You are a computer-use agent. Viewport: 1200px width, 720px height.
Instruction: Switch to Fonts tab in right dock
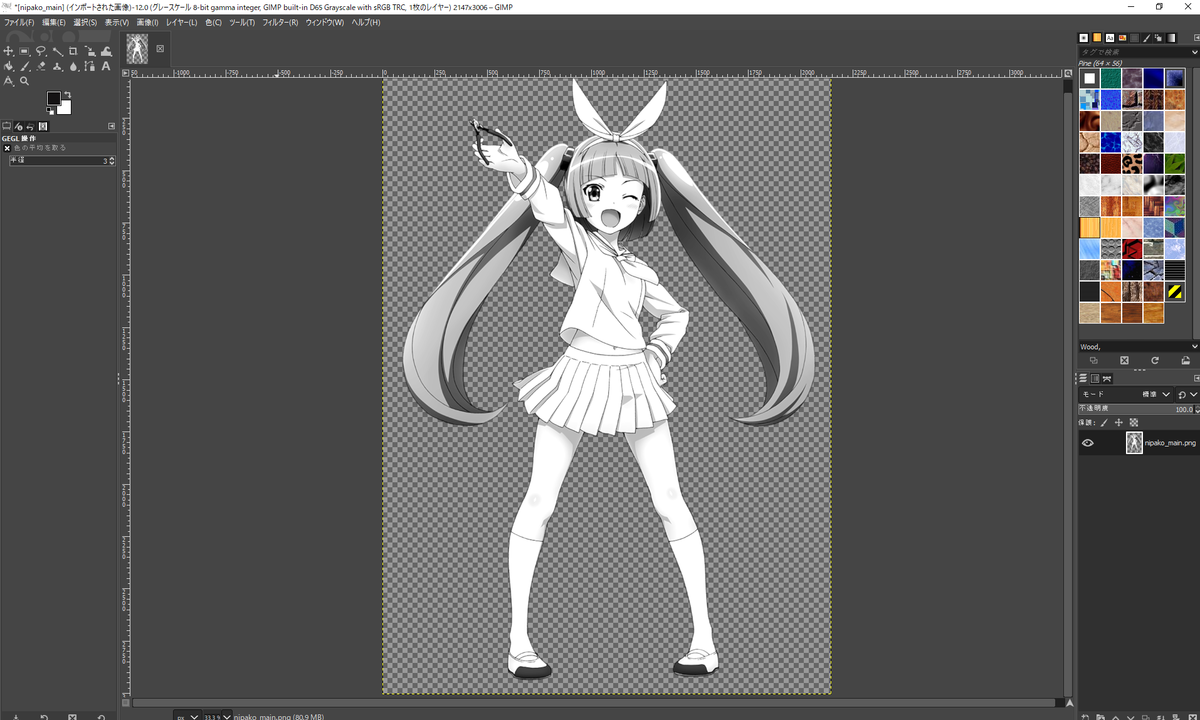click(x=1110, y=38)
